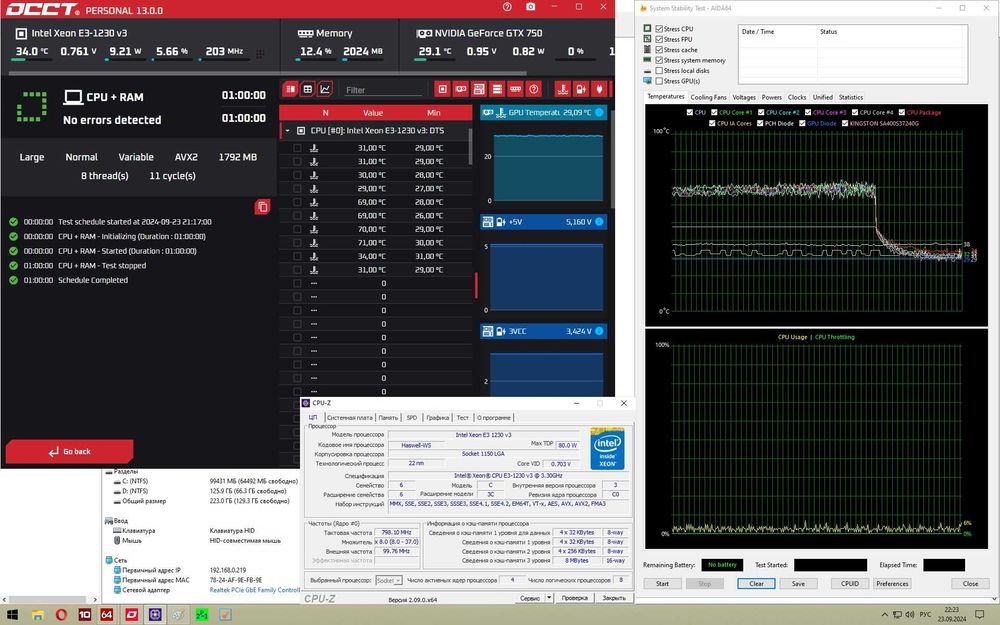The height and width of the screenshot is (625, 1000).
Task: Filter sensors by question mark icon
Action: pos(534,89)
